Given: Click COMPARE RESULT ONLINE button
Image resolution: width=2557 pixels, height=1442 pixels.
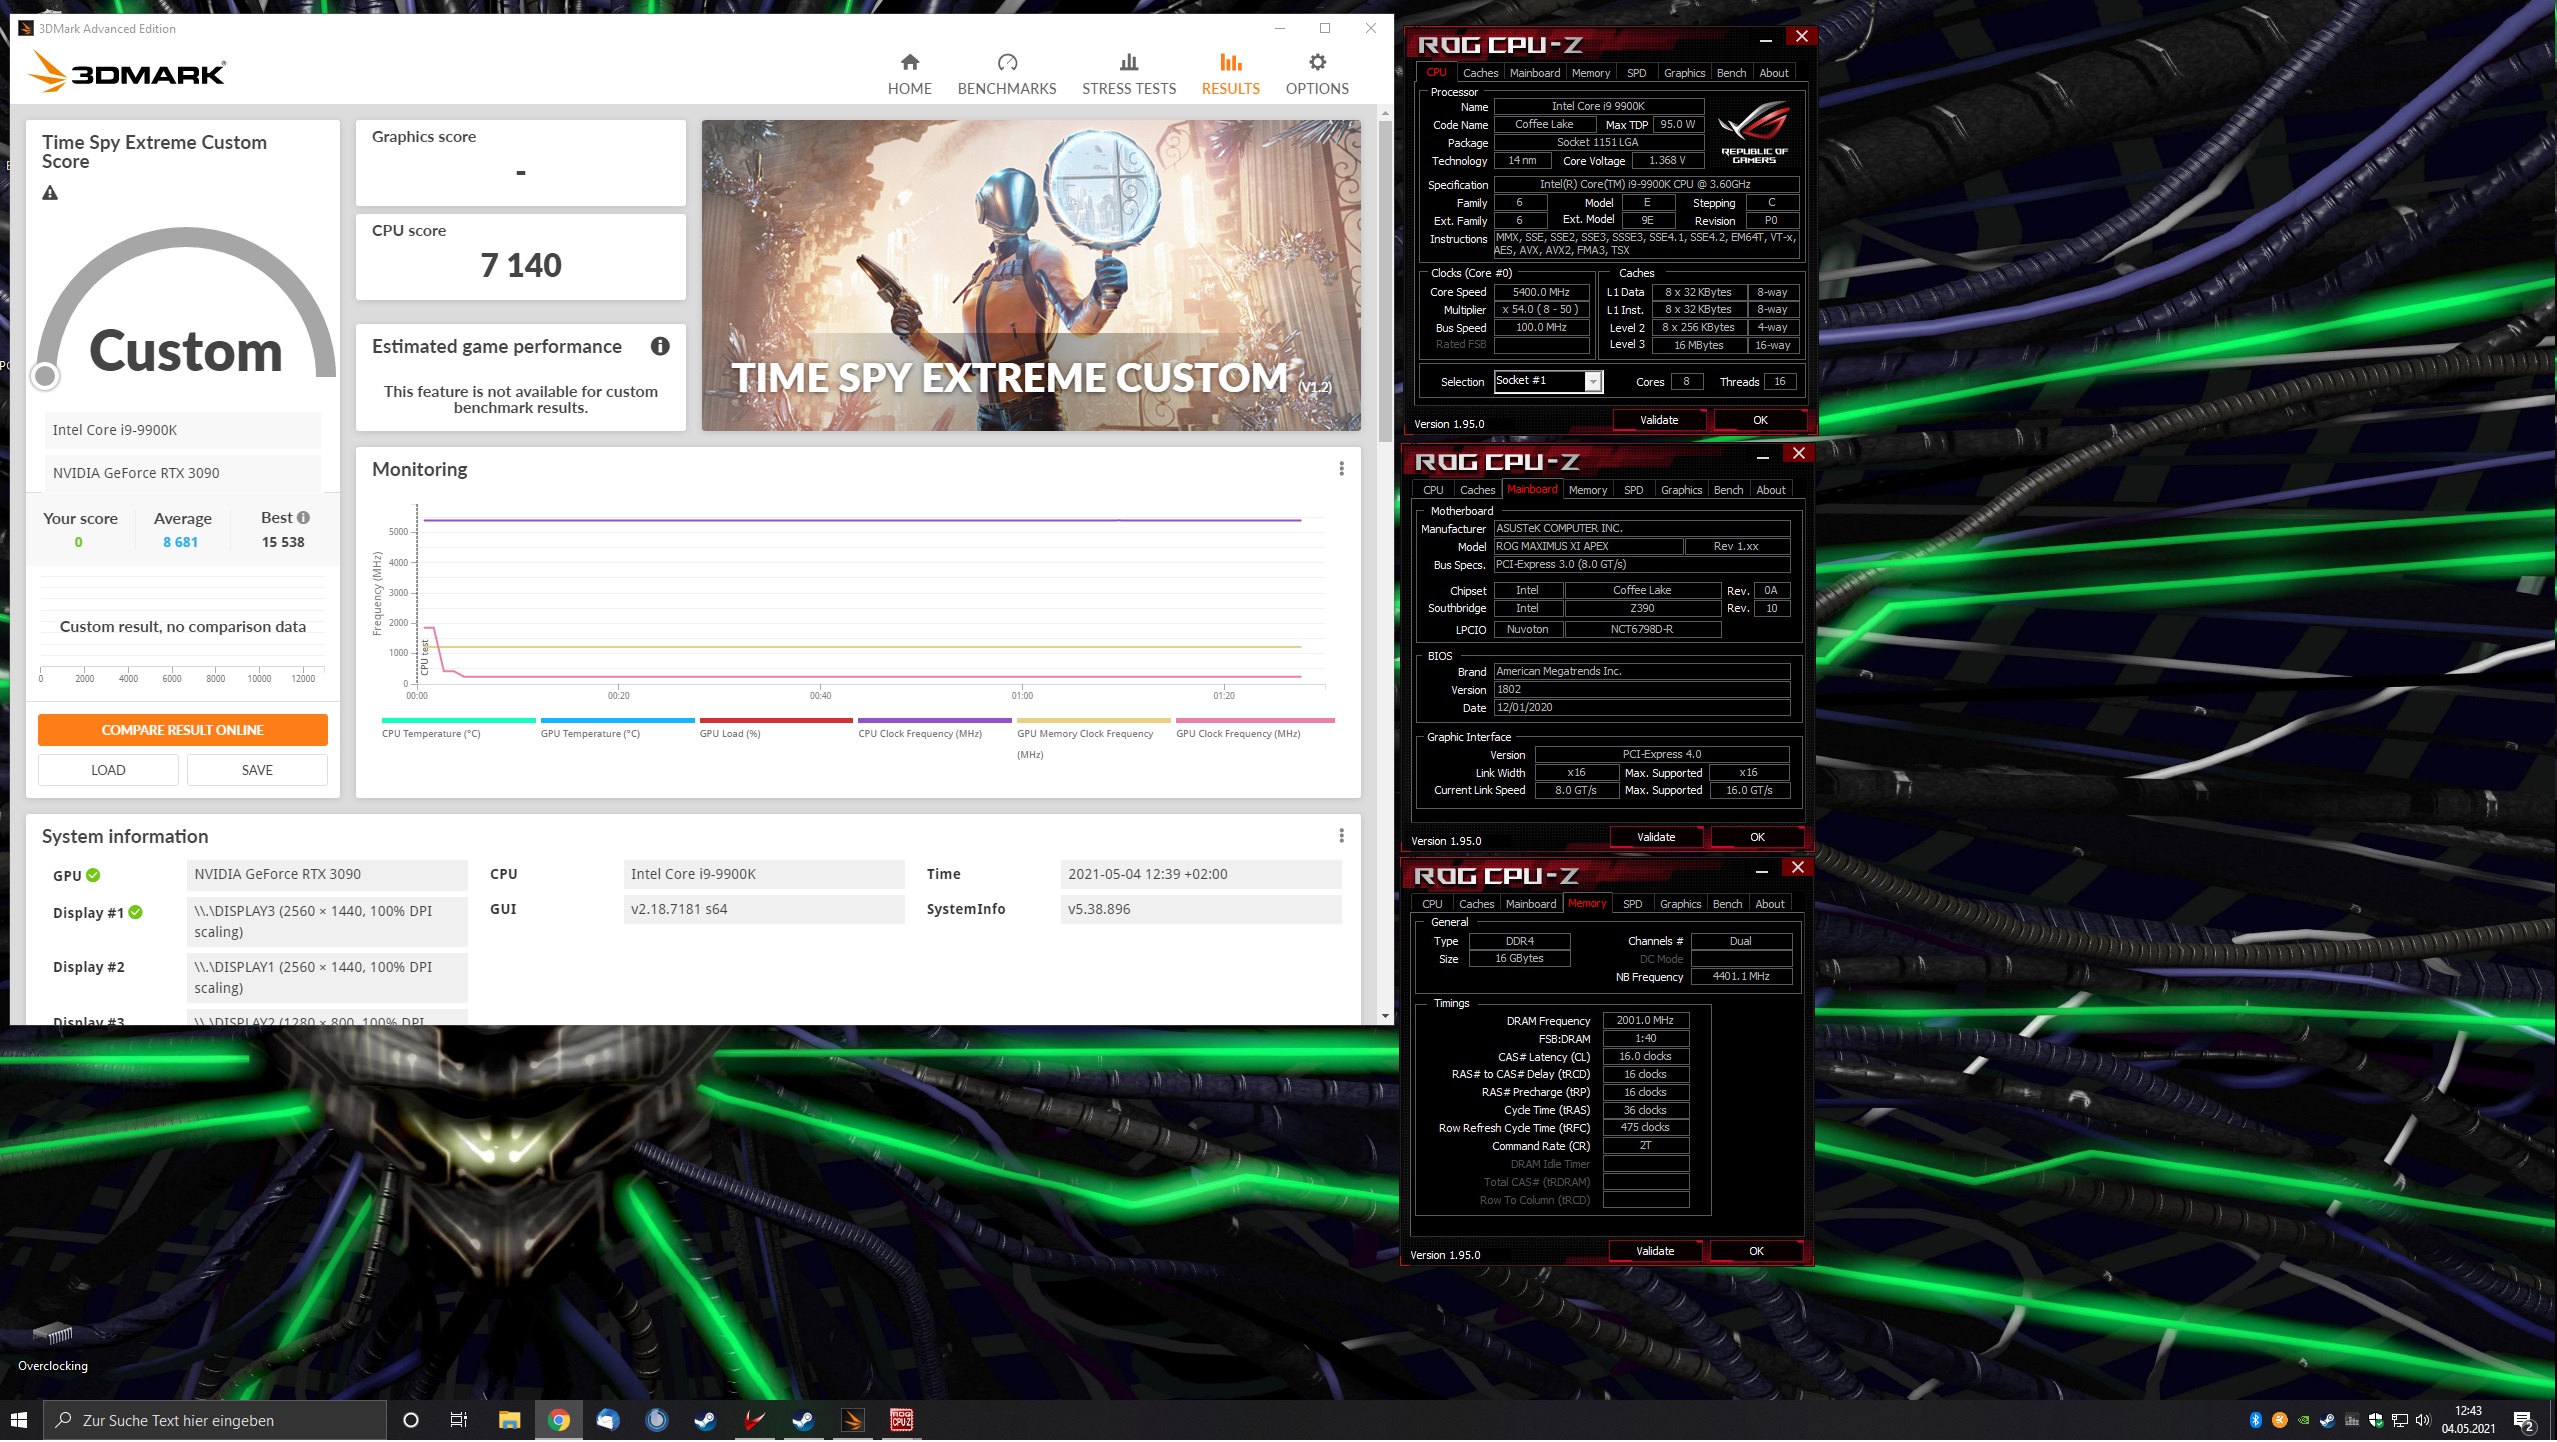Looking at the screenshot, I should click(x=182, y=730).
